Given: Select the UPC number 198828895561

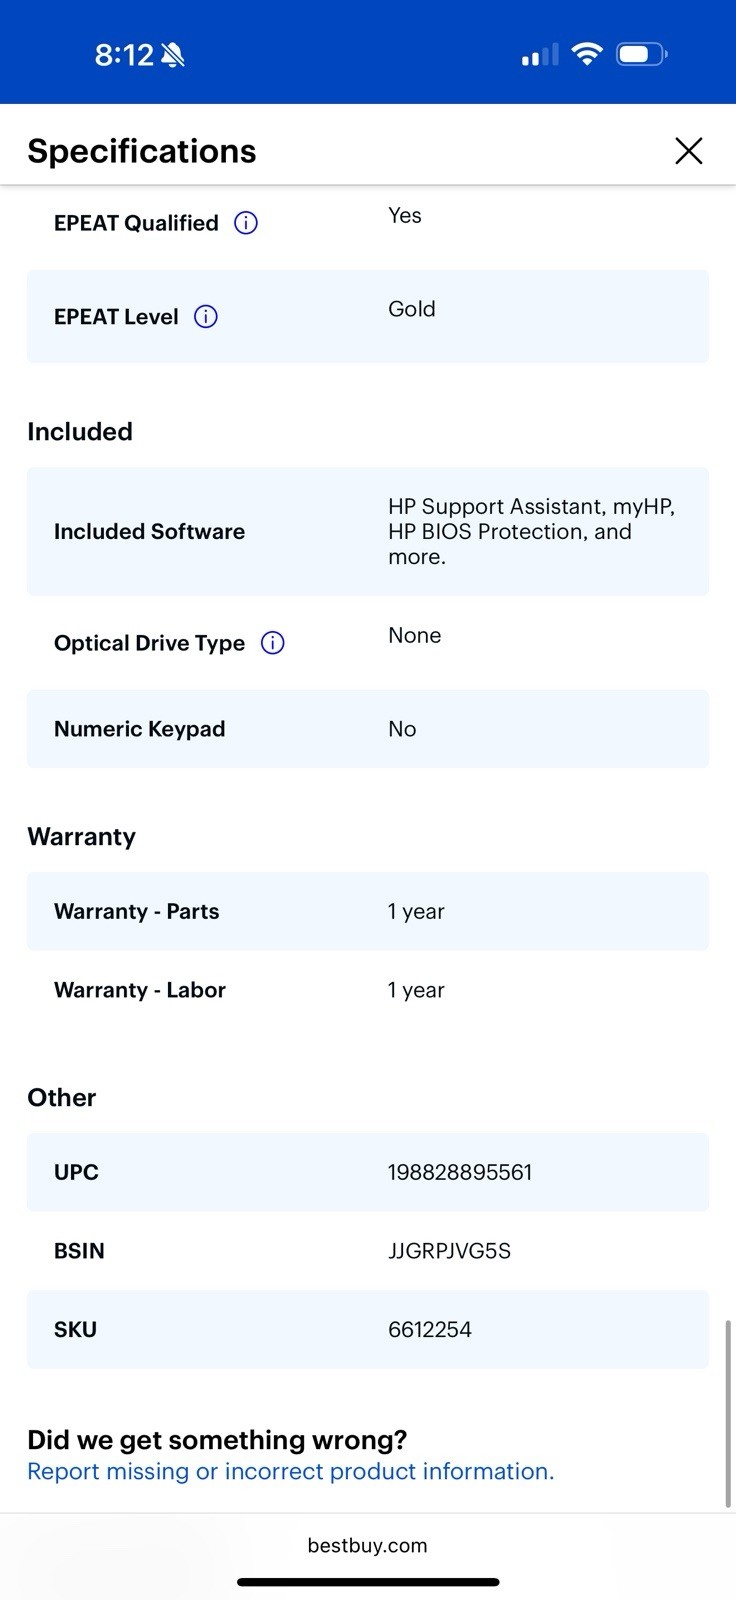Looking at the screenshot, I should 460,1172.
